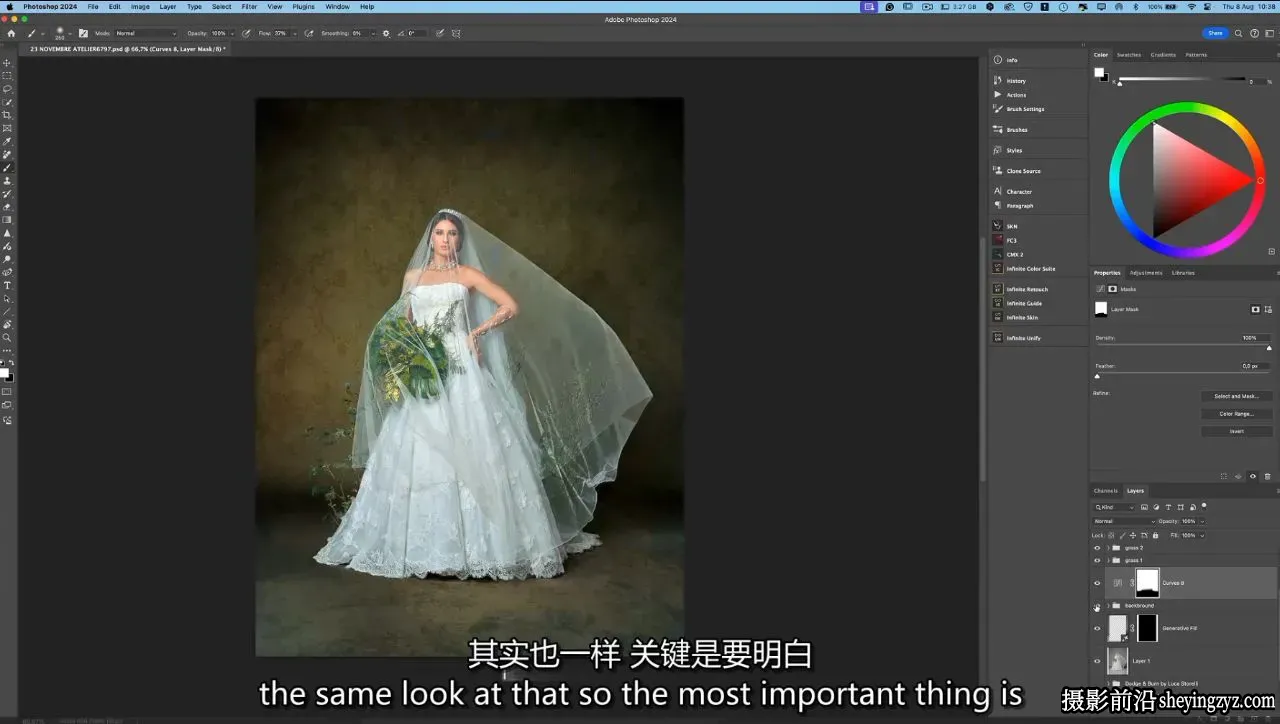Expand the background group folder

[x=1108, y=605]
